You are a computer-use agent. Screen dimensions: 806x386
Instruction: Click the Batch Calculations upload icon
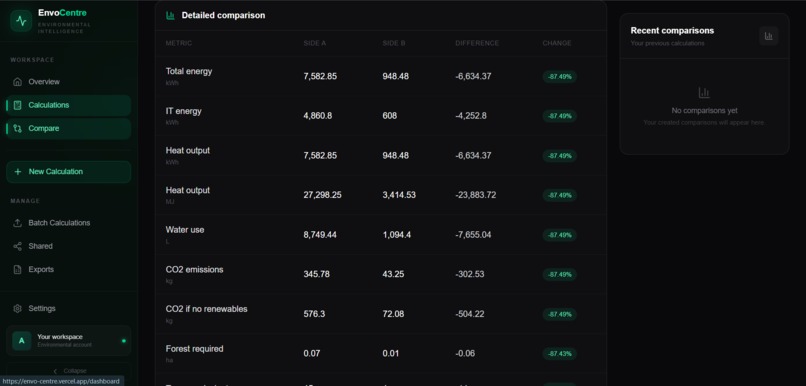coord(17,223)
